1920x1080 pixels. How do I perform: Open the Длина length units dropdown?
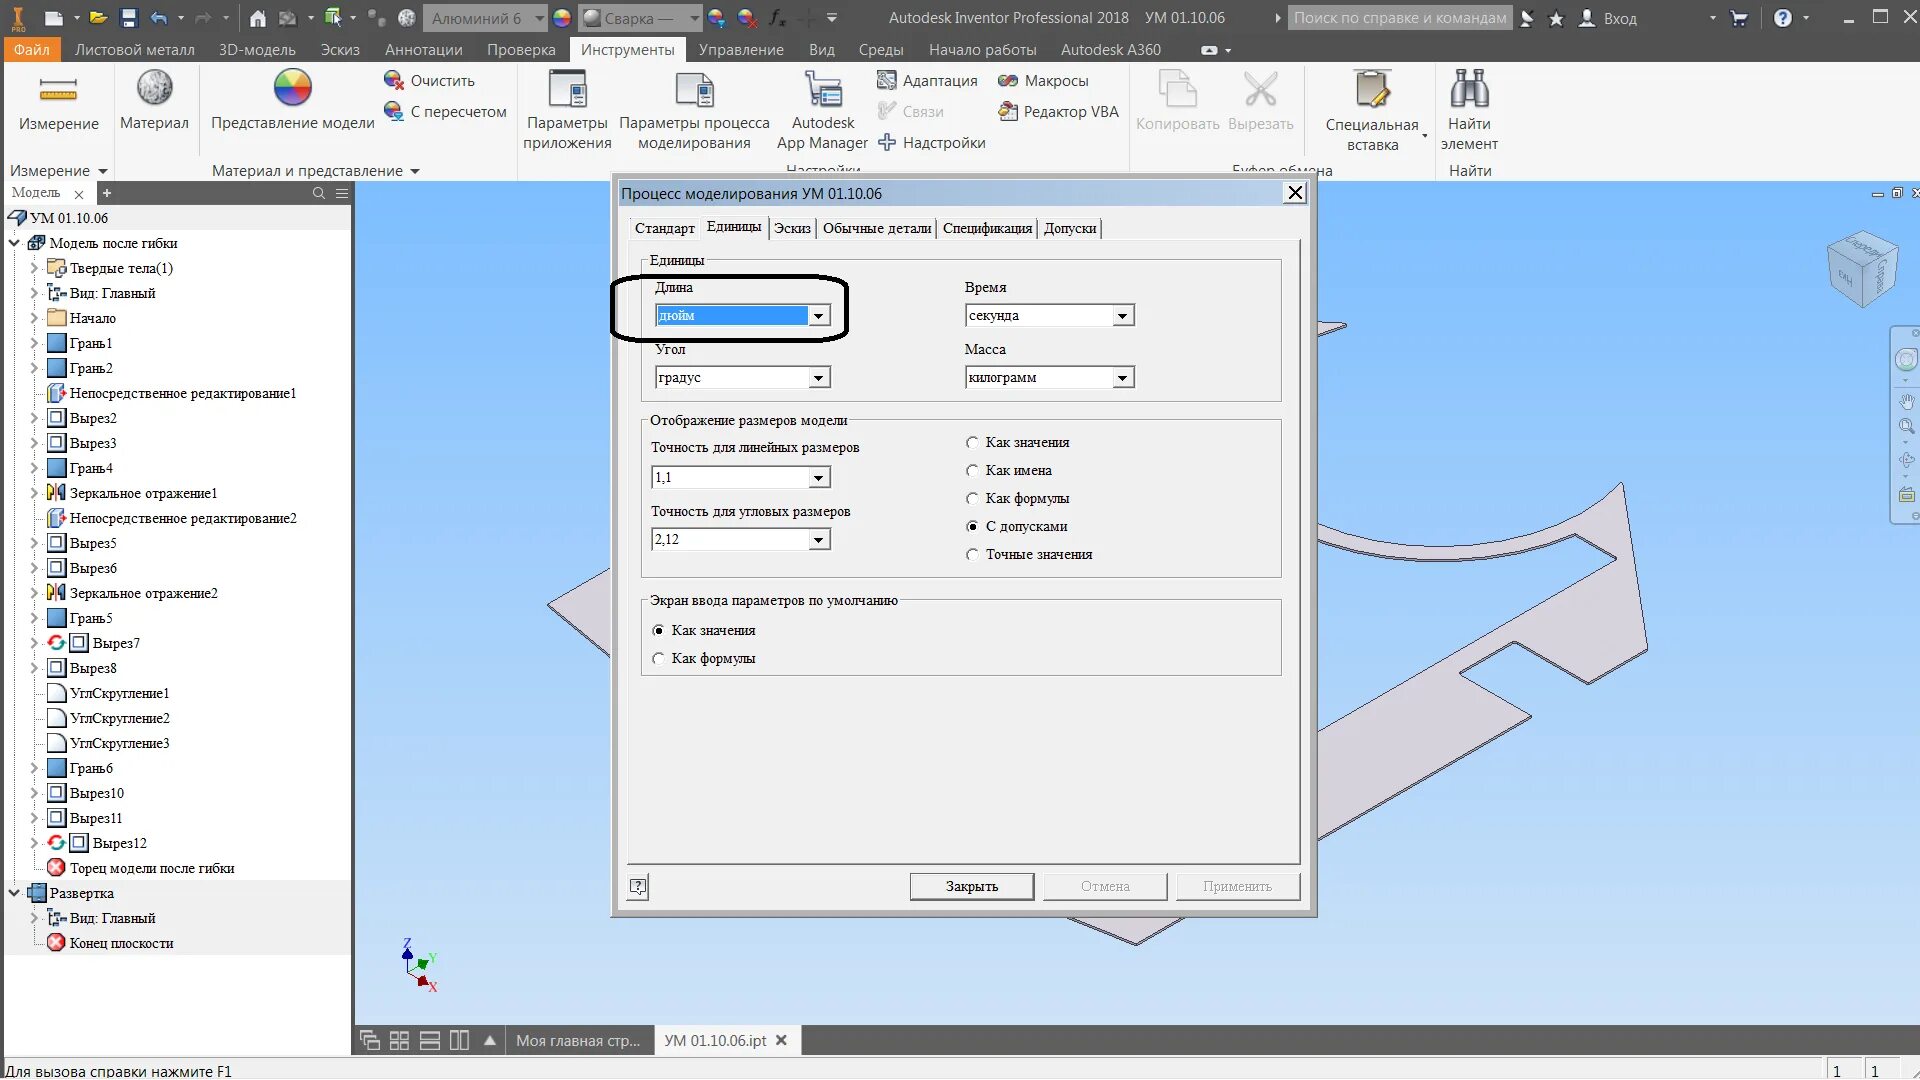click(x=818, y=316)
